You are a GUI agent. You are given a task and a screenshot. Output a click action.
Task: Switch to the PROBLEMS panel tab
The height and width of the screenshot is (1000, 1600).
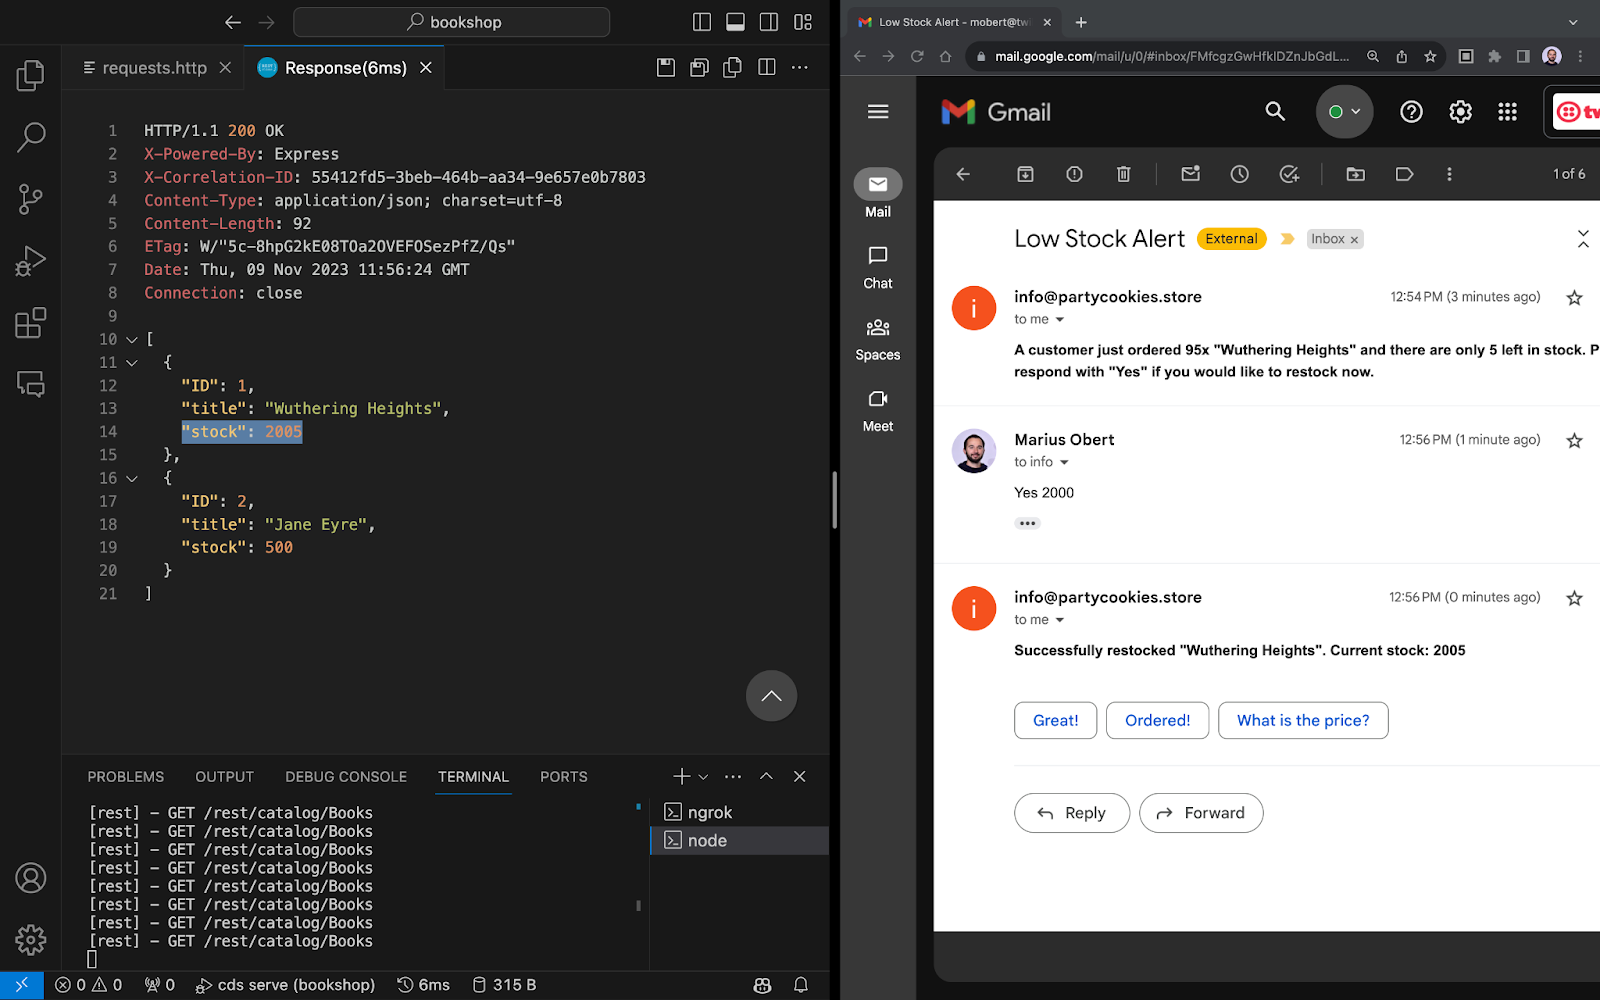(x=126, y=777)
